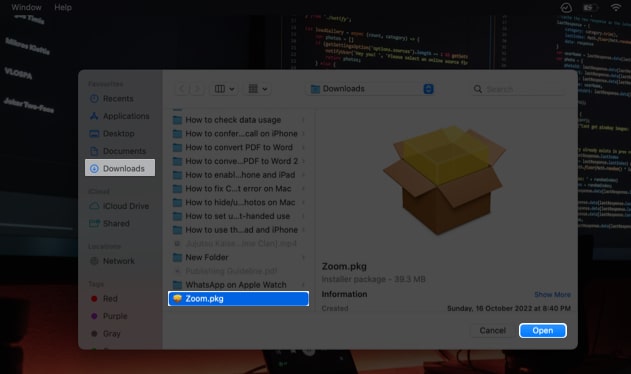This screenshot has width=631, height=374.
Task: Filter by Purple tag
Action: (x=109, y=316)
